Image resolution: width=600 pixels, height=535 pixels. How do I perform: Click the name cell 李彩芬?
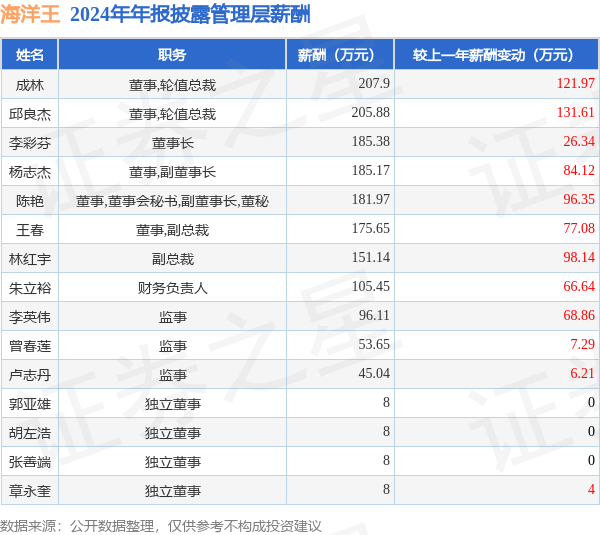pyautogui.click(x=30, y=143)
